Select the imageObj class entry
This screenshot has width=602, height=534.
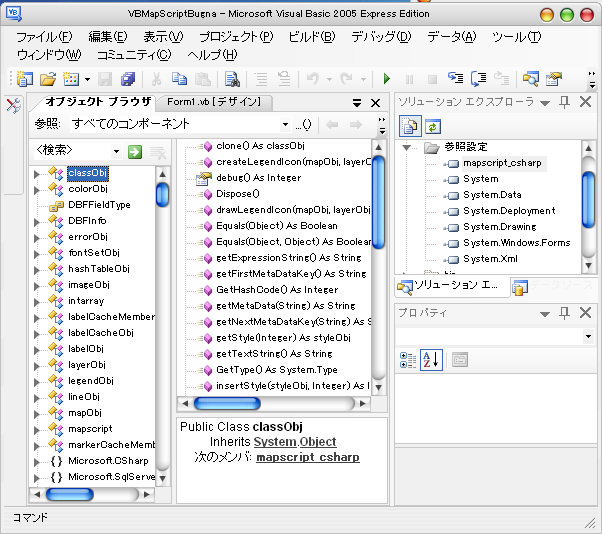(89, 285)
